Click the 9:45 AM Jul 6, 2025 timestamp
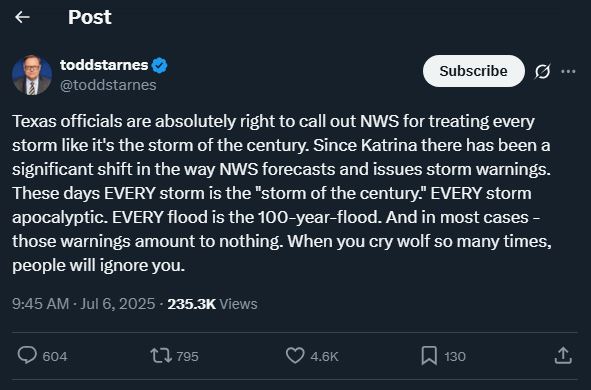The image size is (591, 390). click(83, 304)
